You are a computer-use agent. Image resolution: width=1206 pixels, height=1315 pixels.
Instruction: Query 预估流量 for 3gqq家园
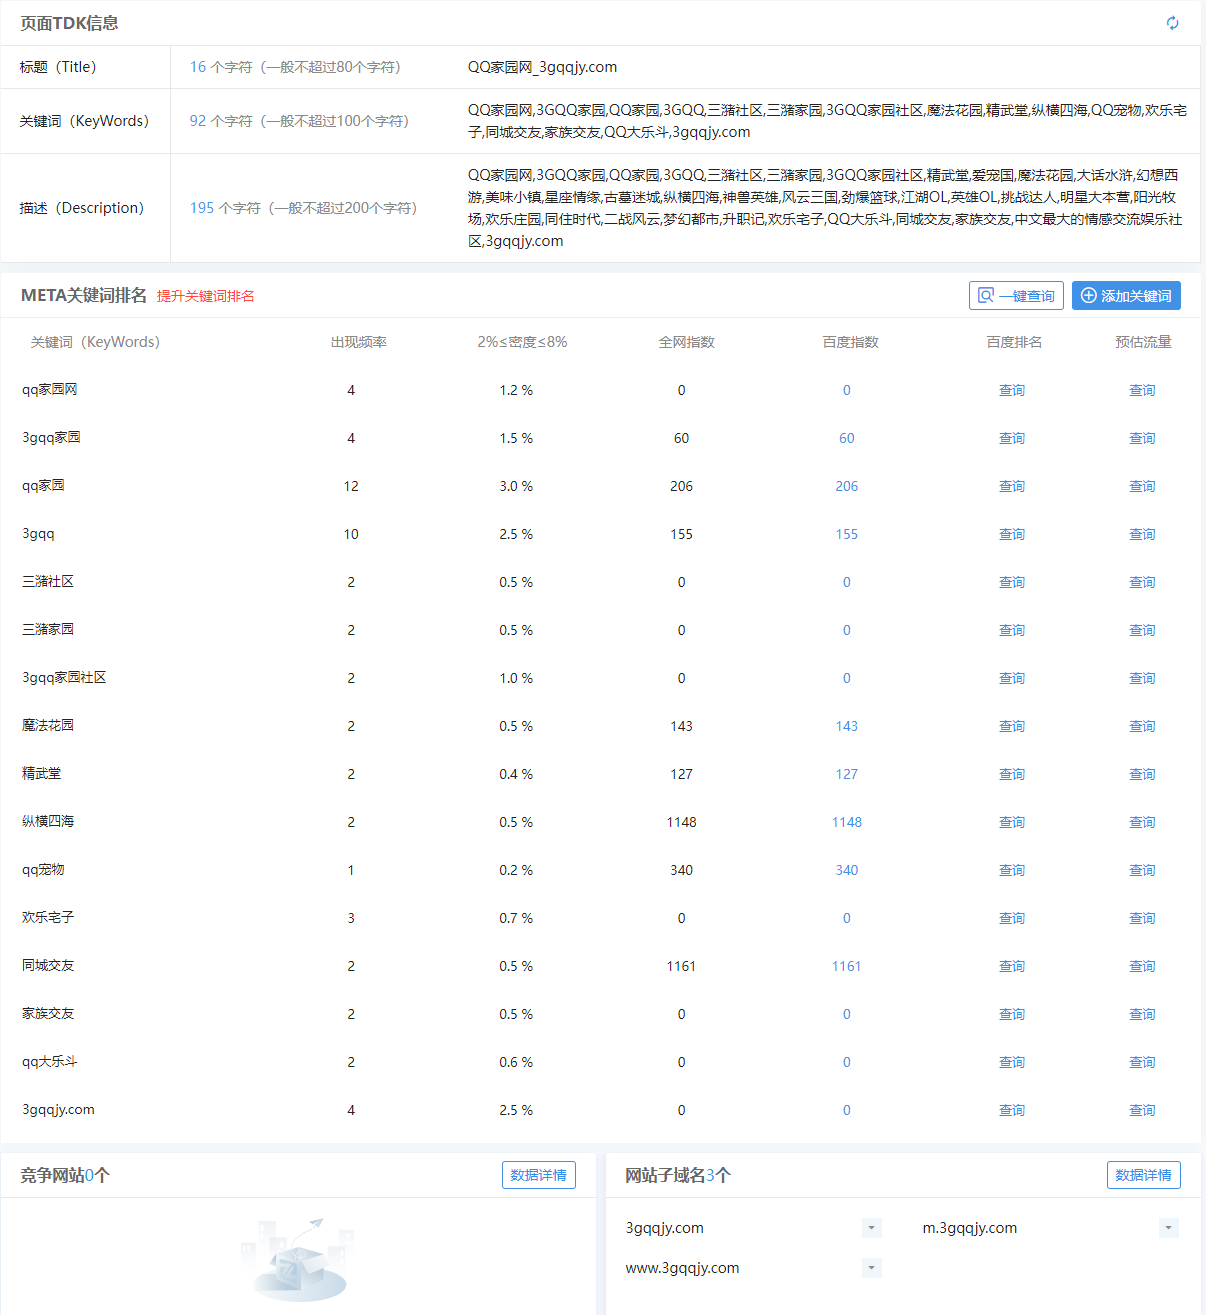coord(1142,438)
